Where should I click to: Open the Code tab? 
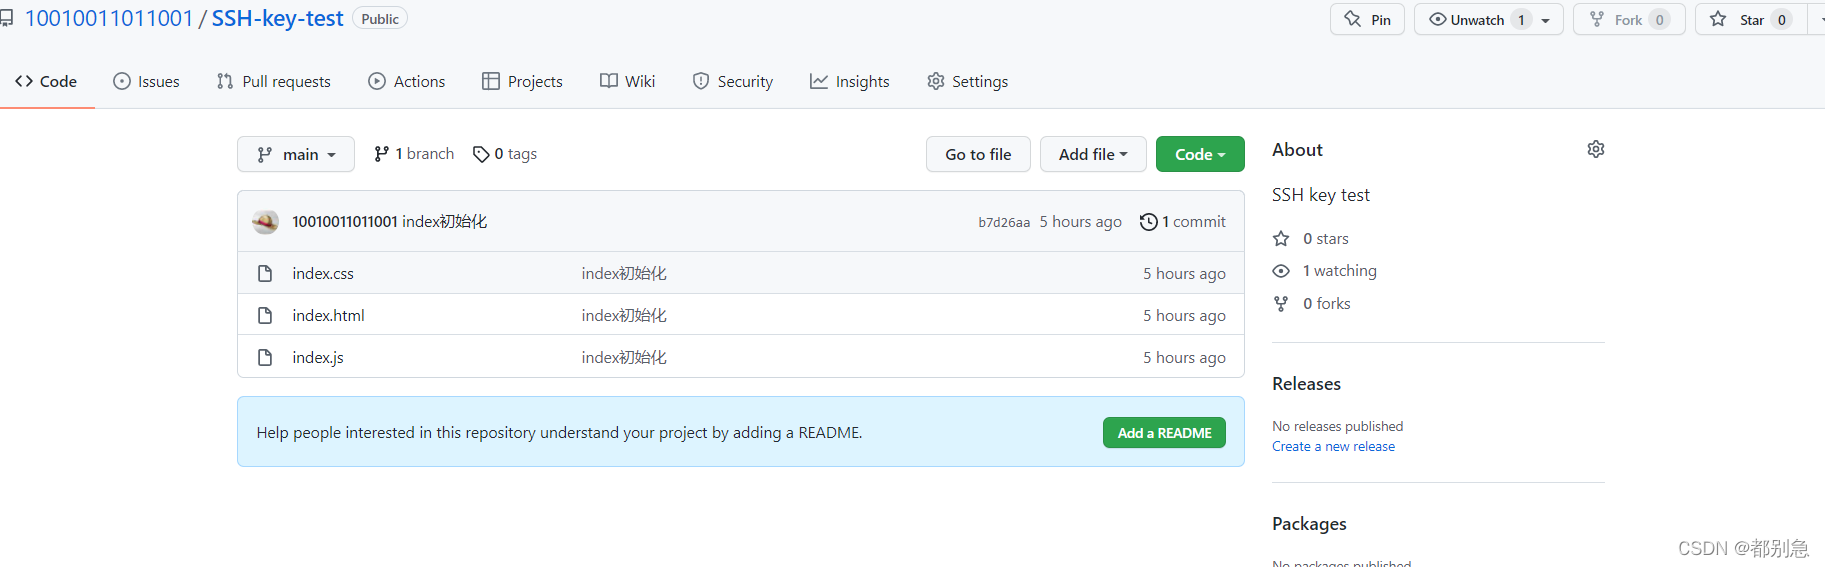[46, 81]
